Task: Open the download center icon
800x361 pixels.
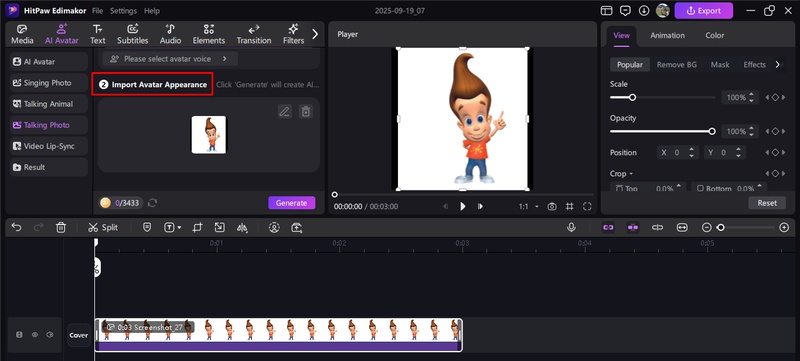Action: (x=644, y=11)
